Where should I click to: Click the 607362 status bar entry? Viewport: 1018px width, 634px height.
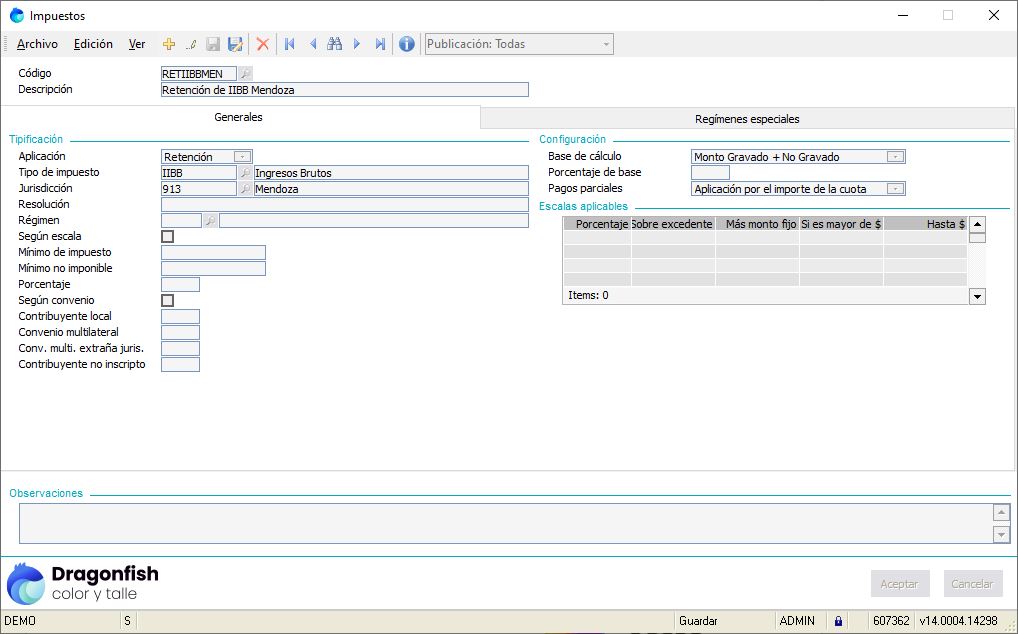pyautogui.click(x=891, y=621)
